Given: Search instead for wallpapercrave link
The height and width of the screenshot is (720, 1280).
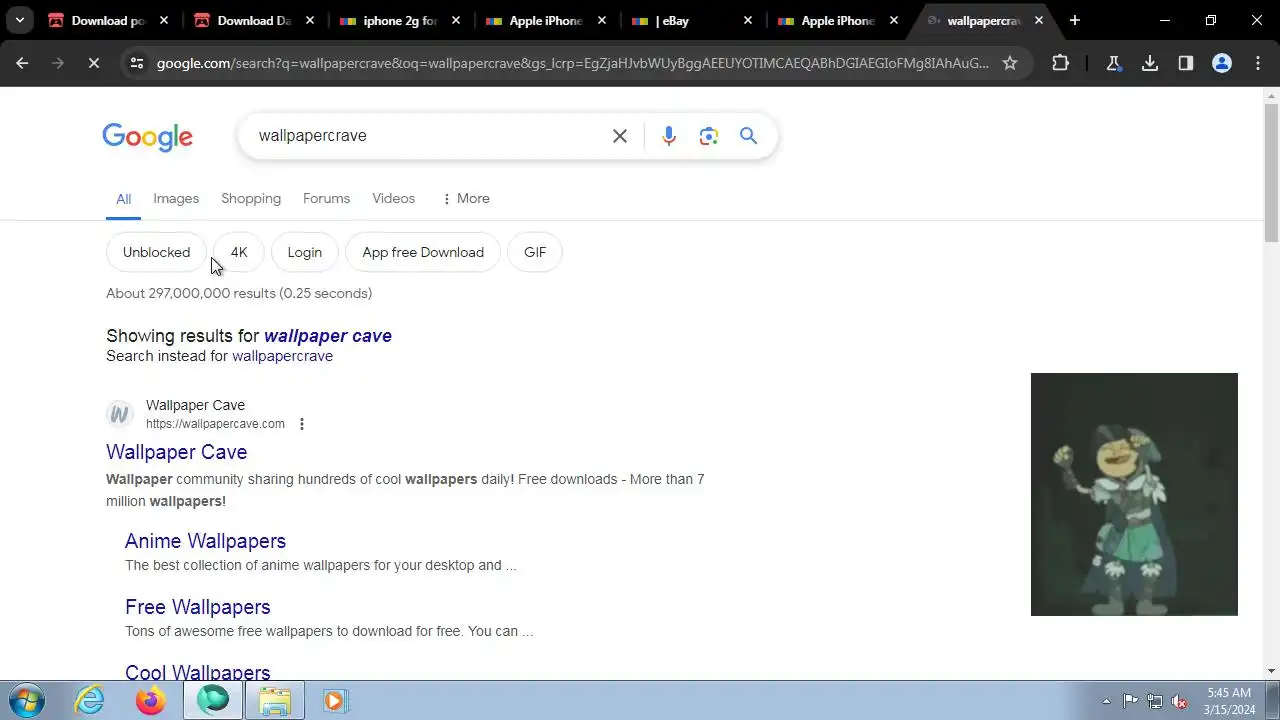Looking at the screenshot, I should tap(282, 356).
